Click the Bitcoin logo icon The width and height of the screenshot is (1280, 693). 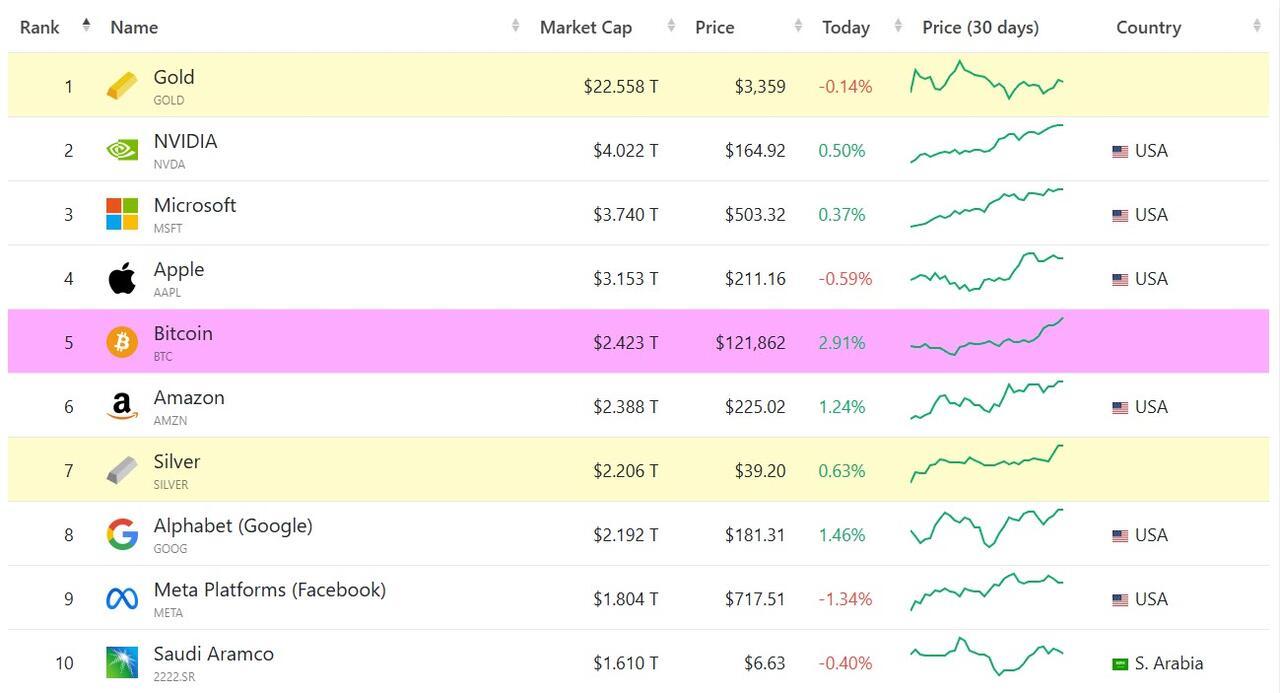tap(122, 342)
